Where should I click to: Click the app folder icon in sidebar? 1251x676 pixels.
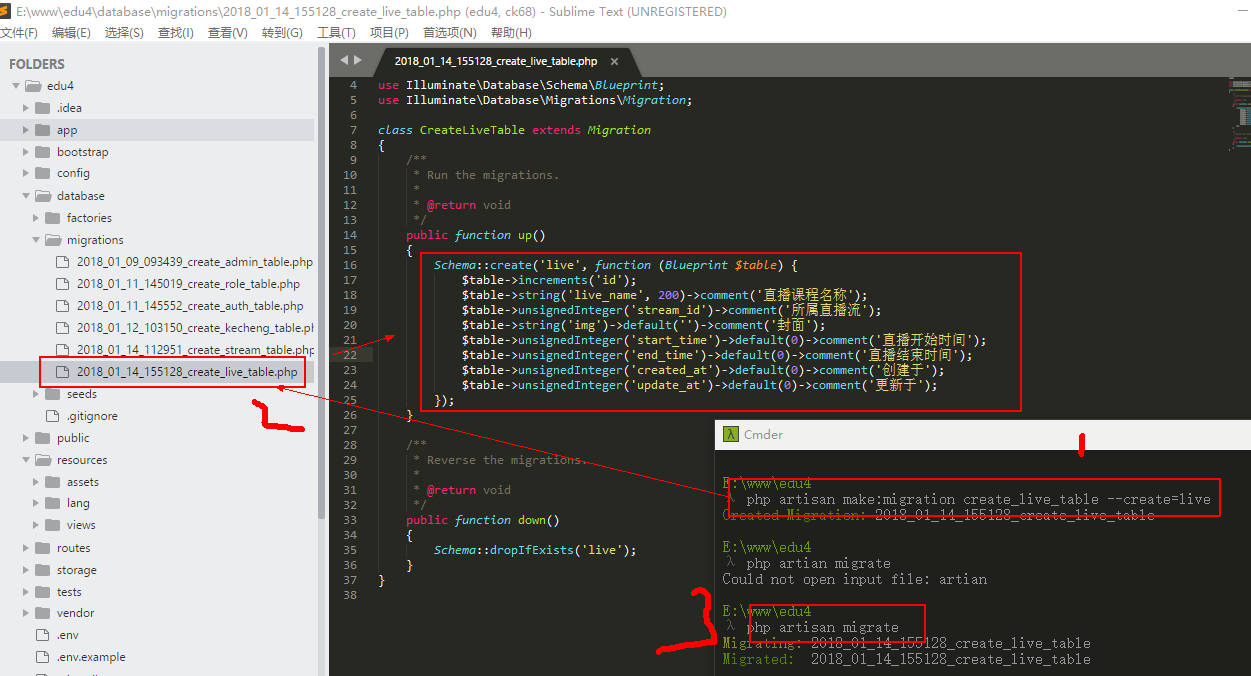coord(42,130)
